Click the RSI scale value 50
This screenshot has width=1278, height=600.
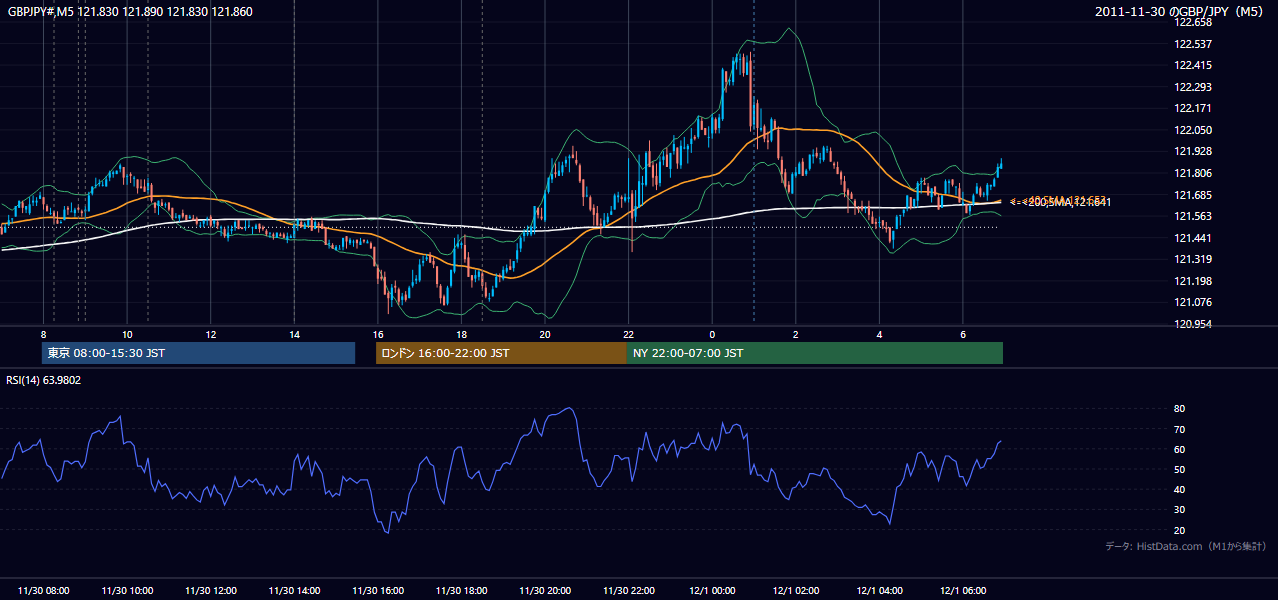click(1179, 469)
